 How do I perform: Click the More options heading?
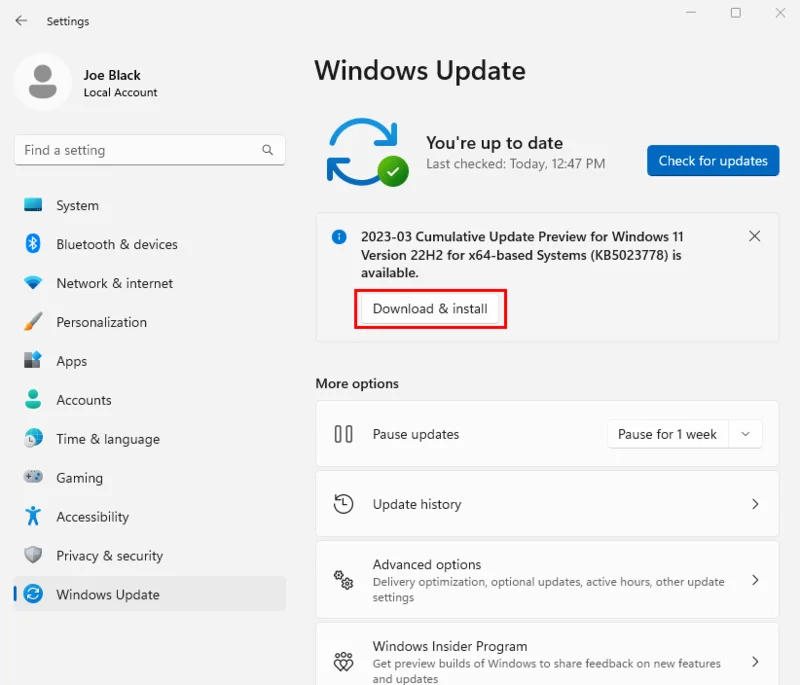357,384
